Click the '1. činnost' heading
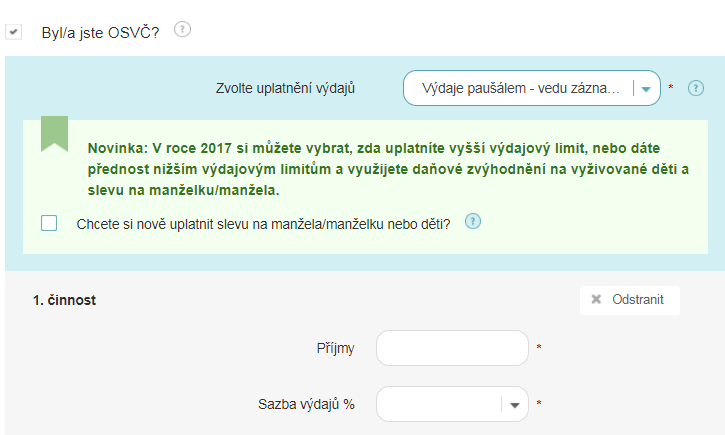Viewport: 725px width, 435px height. (x=65, y=299)
